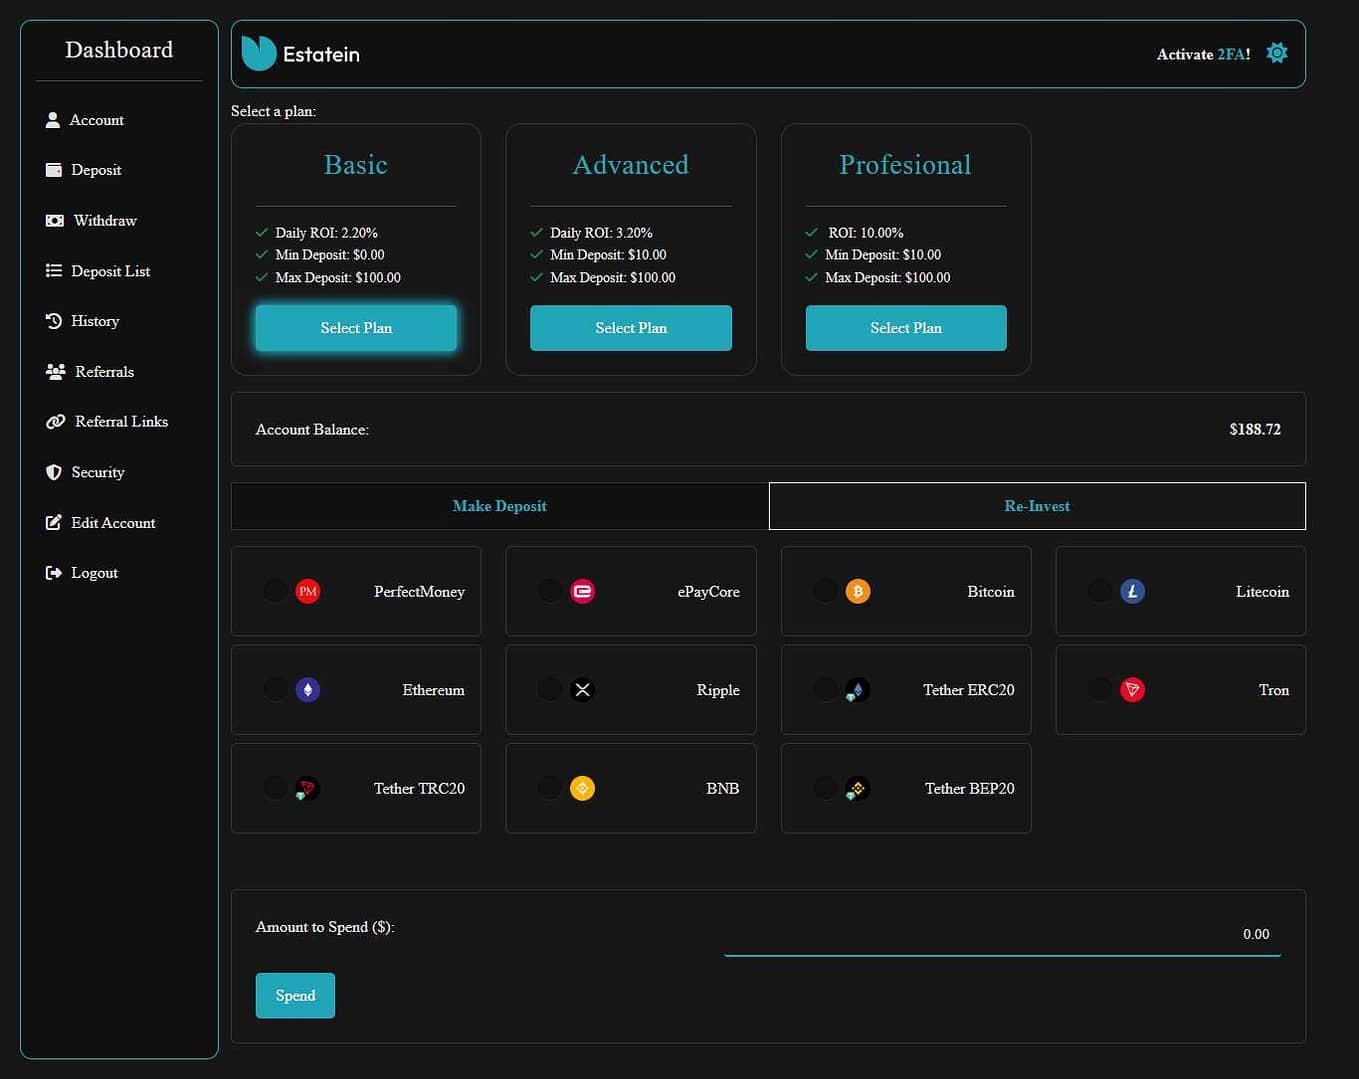Click the Security shield icon

point(54,472)
